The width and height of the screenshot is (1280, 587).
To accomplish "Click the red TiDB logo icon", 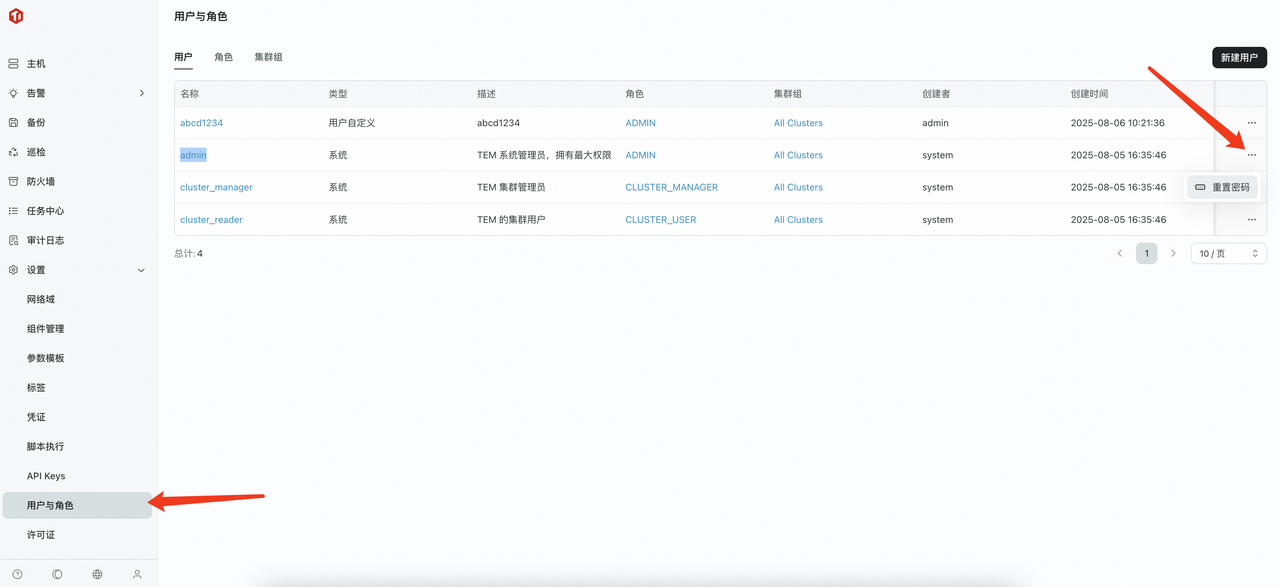I will click(16, 17).
